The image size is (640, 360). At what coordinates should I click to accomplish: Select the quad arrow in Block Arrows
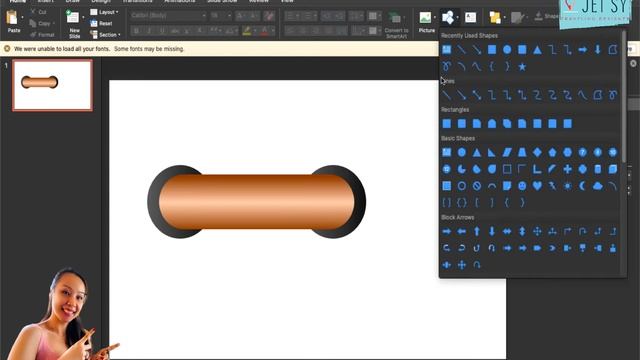point(537,231)
